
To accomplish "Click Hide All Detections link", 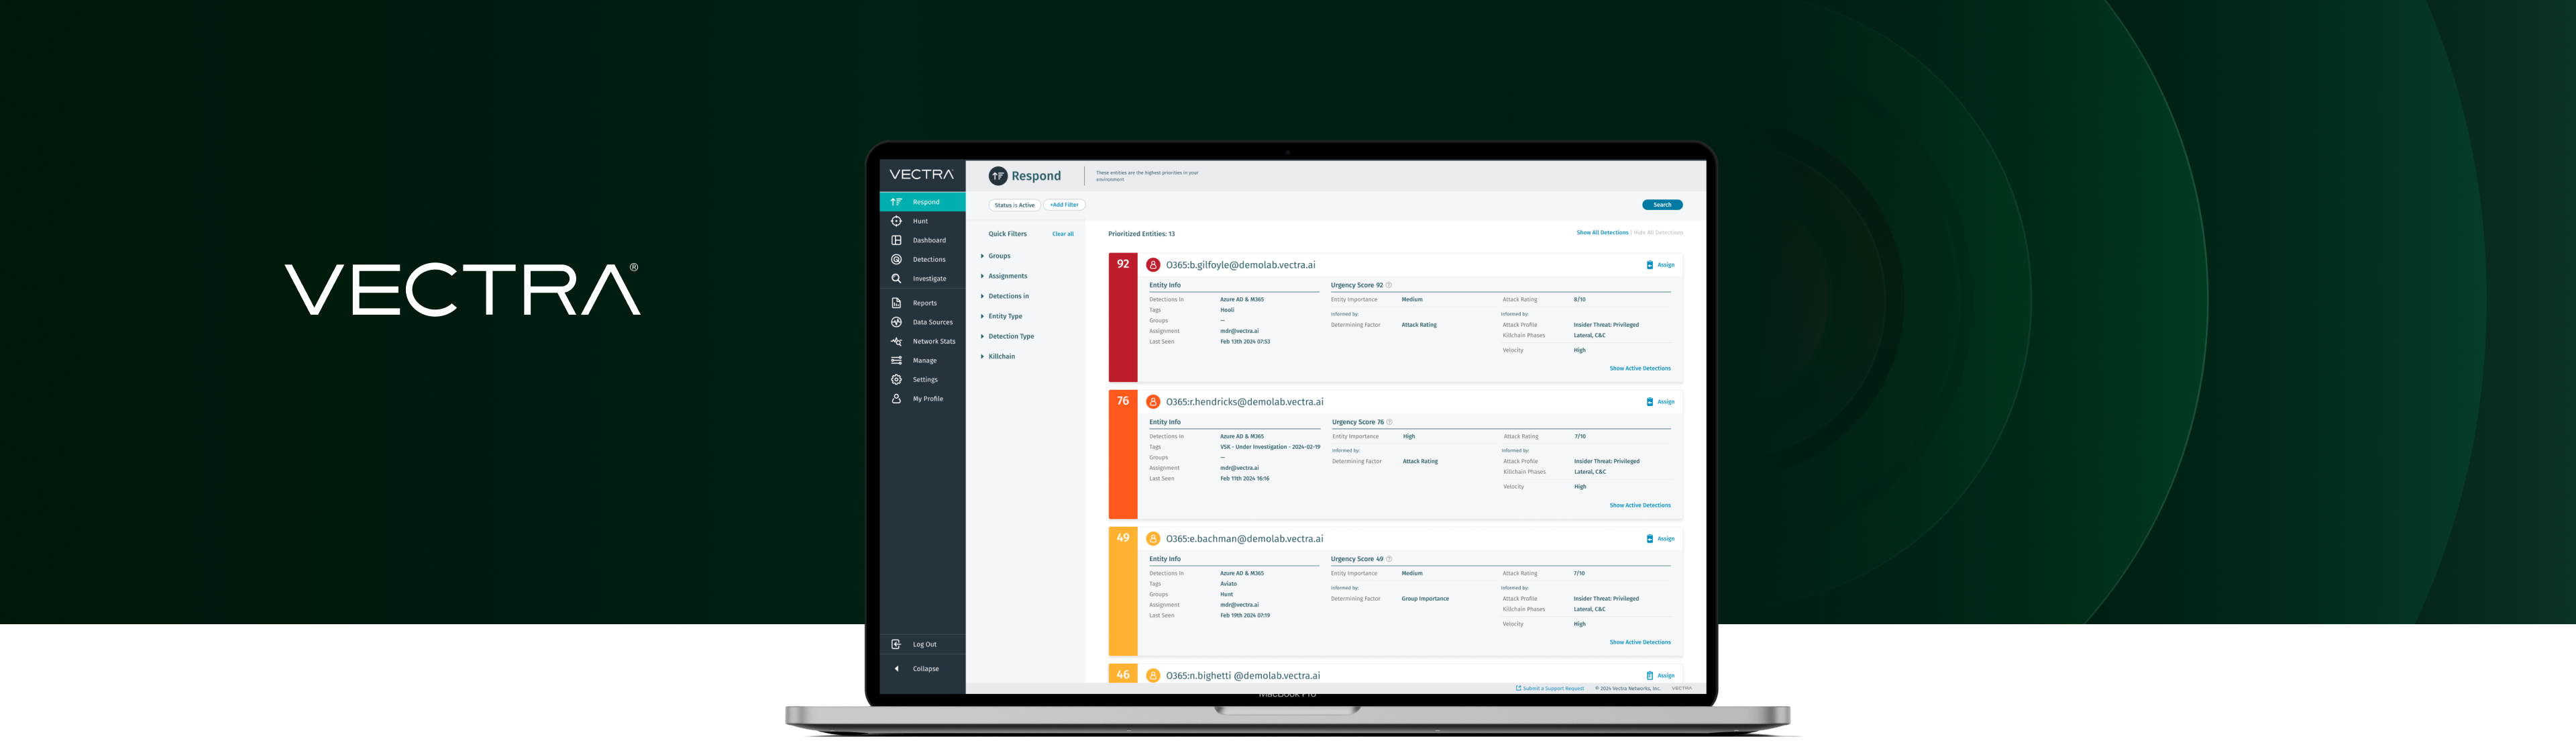I will pyautogui.click(x=1658, y=233).
